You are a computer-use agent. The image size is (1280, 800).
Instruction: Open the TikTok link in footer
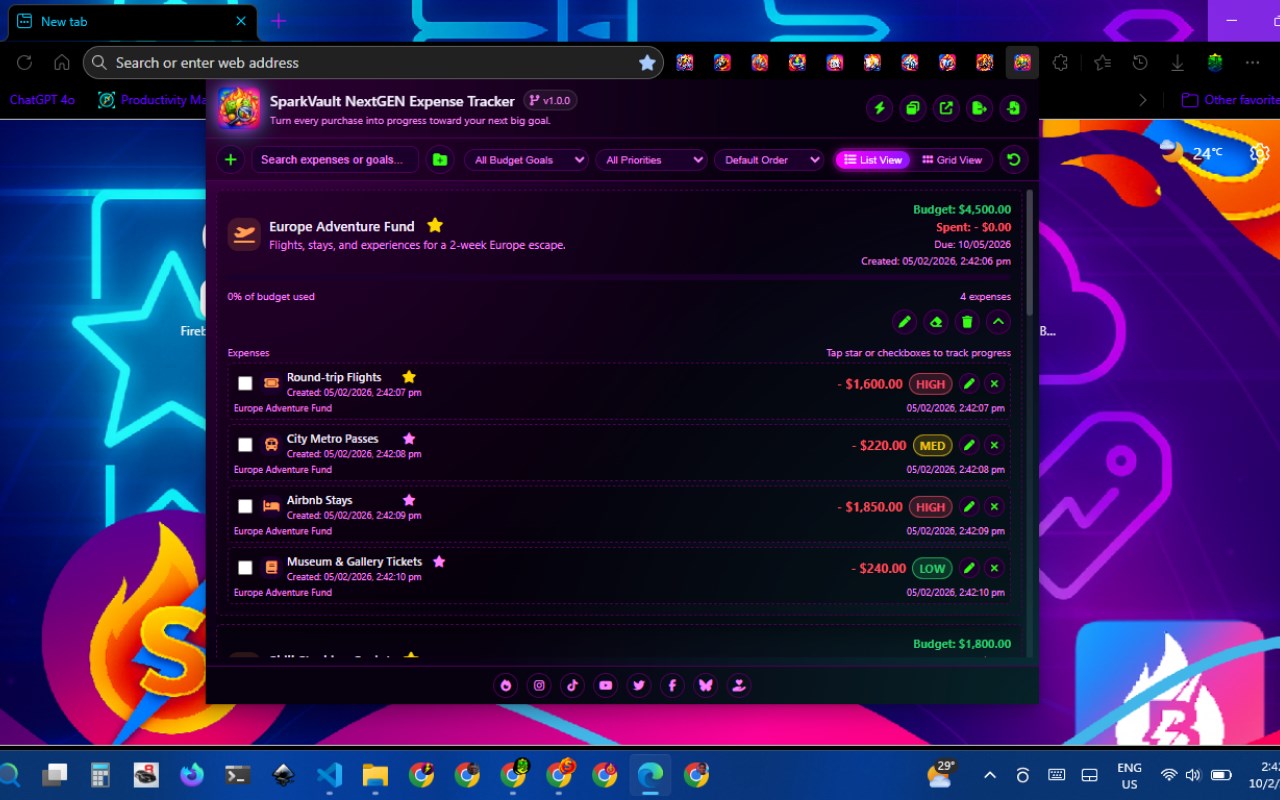[x=572, y=685]
